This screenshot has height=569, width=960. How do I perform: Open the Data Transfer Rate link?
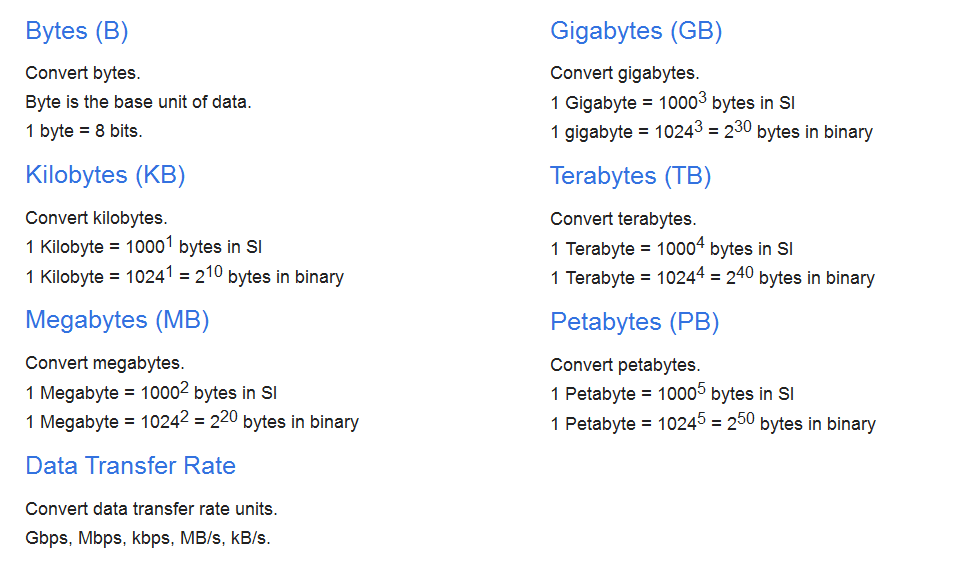coord(130,465)
